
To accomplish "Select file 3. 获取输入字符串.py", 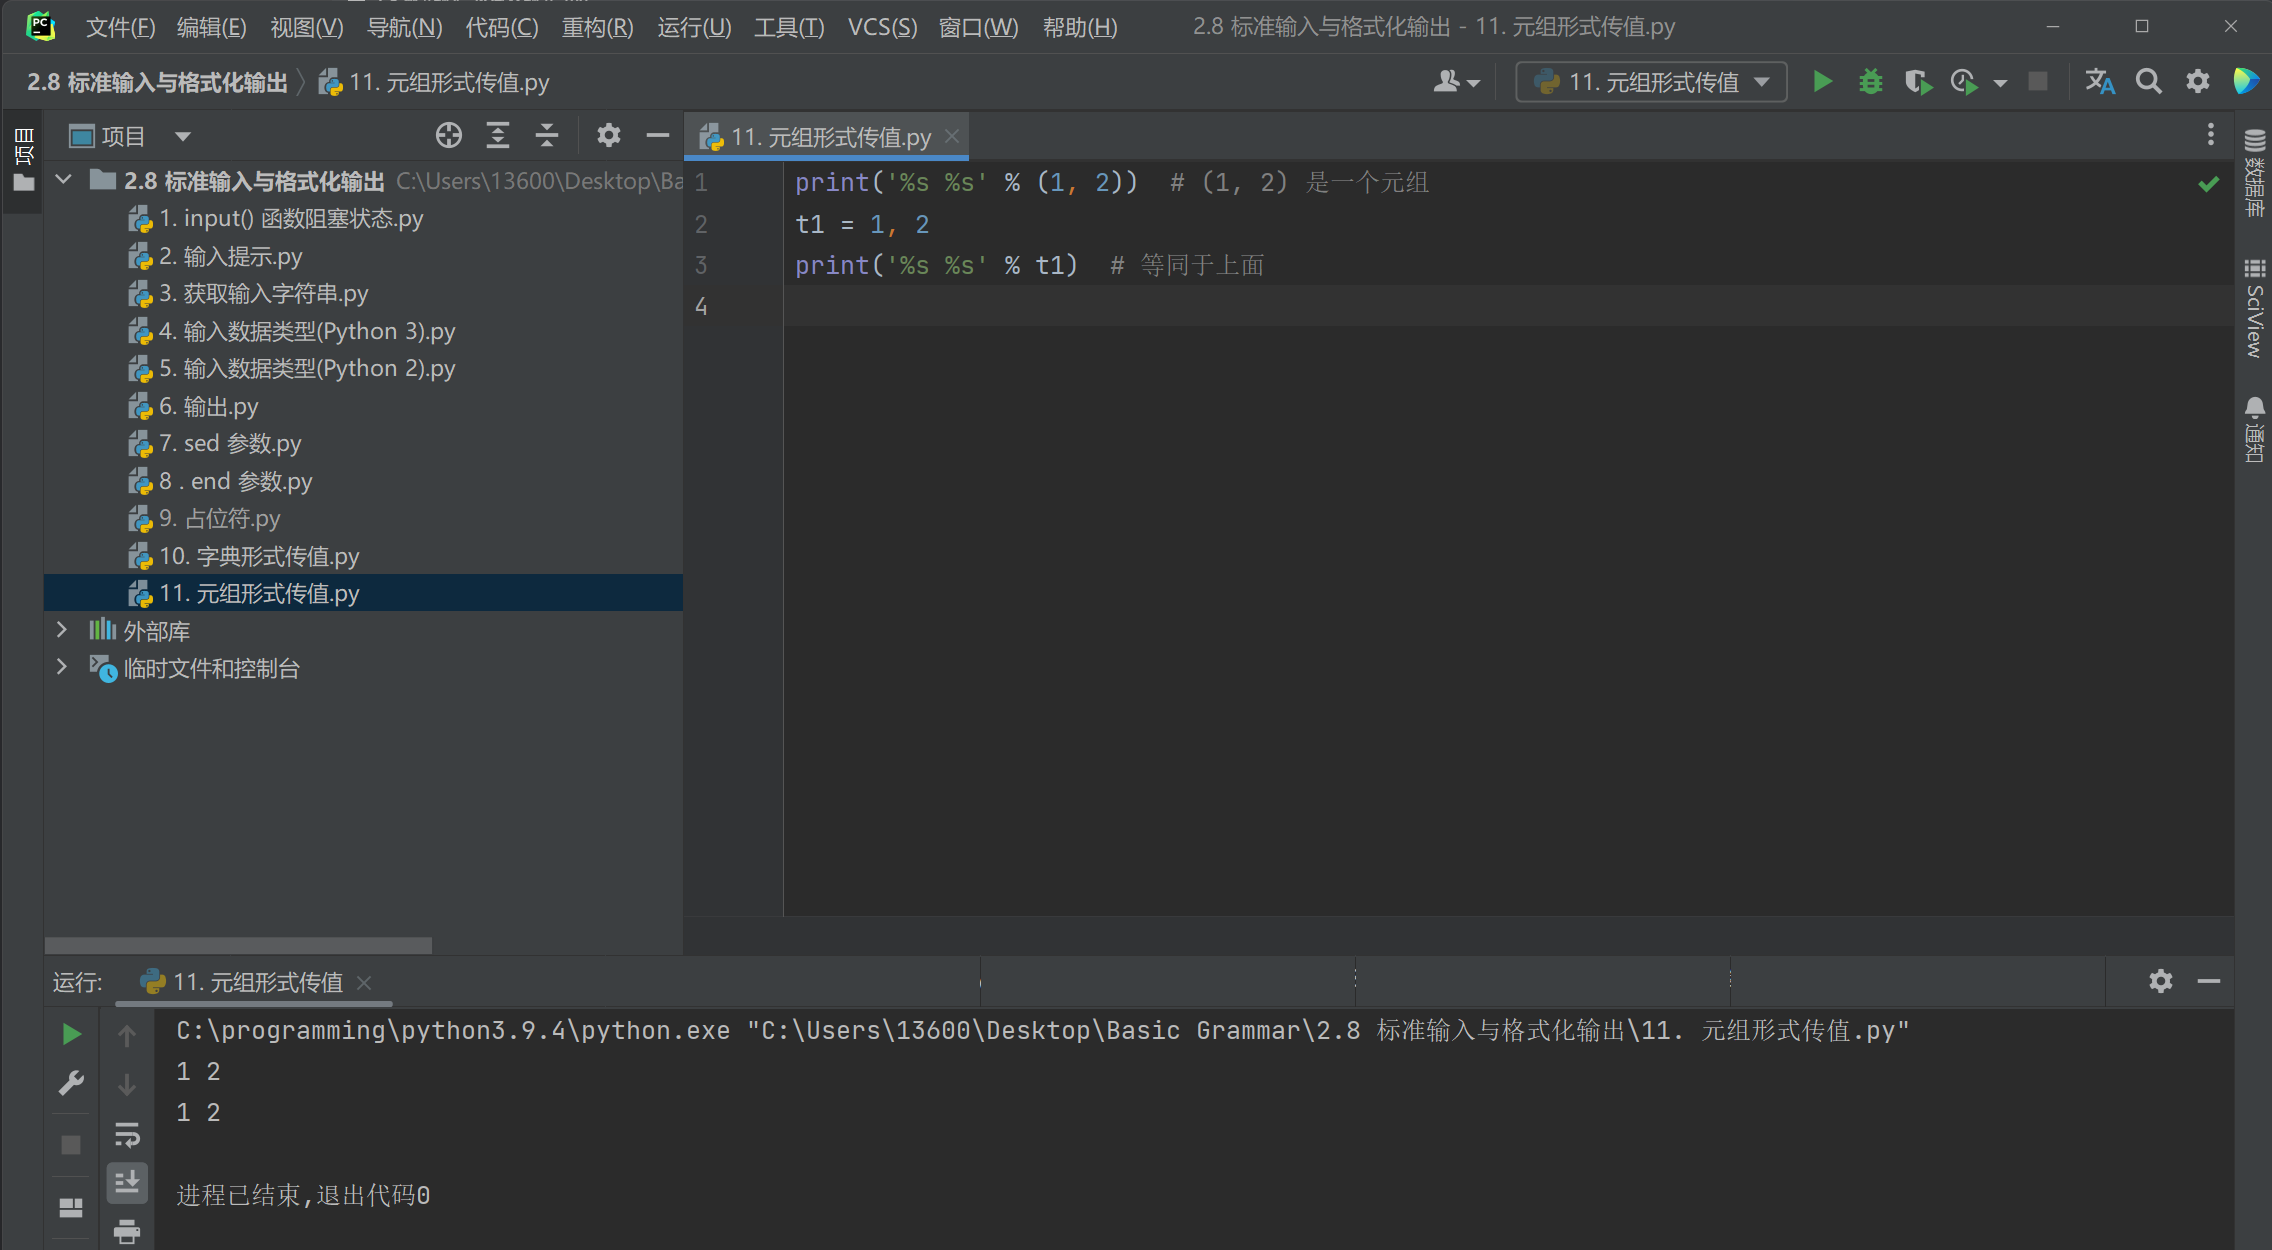I will coord(247,293).
